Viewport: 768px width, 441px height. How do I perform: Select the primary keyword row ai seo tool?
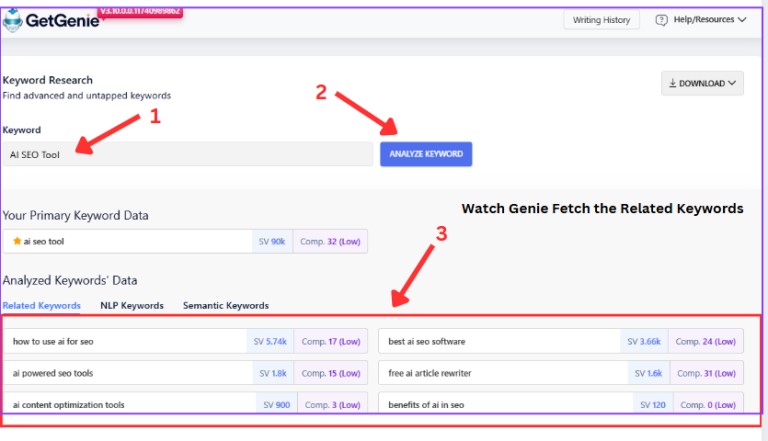tap(185, 241)
